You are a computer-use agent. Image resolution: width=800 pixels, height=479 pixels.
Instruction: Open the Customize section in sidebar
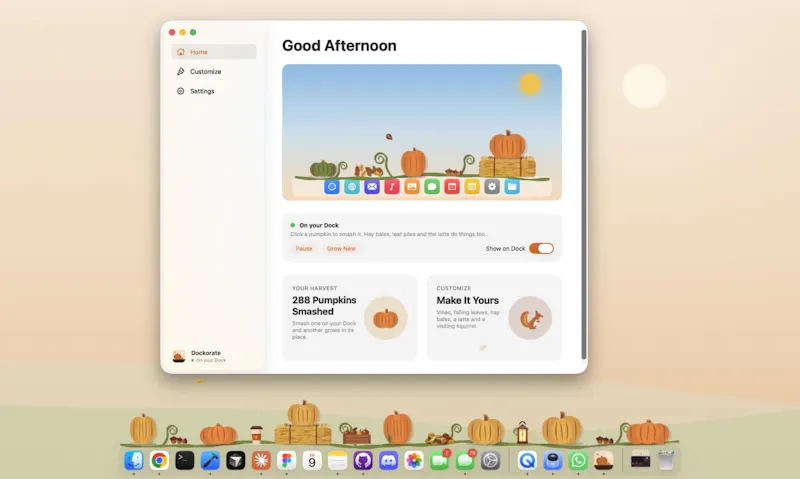[x=214, y=71]
